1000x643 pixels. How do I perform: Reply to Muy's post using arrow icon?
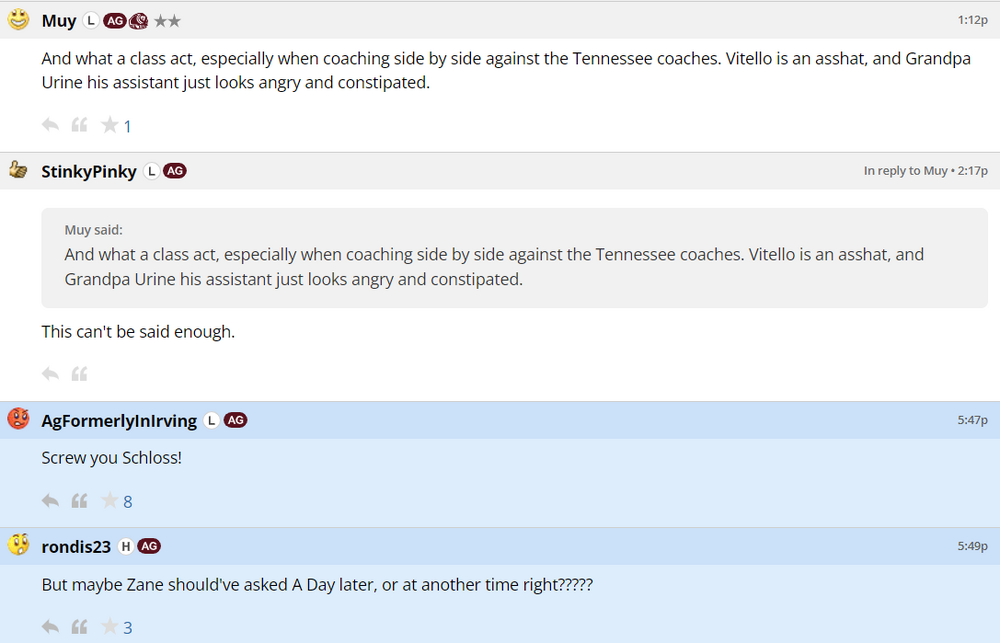50,125
